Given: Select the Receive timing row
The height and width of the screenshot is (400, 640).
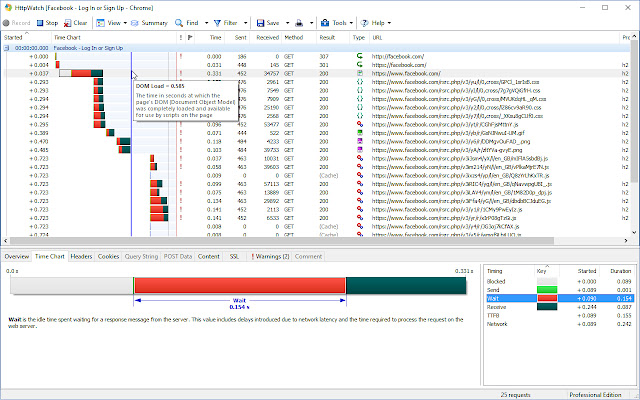Looking at the screenshot, I should (497, 306).
